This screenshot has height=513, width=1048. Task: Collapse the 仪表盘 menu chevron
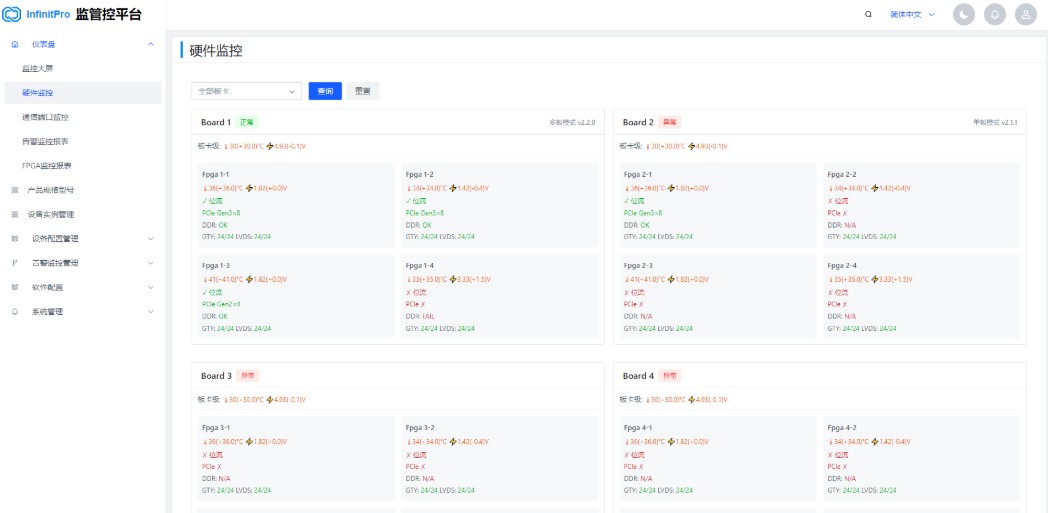coord(150,44)
